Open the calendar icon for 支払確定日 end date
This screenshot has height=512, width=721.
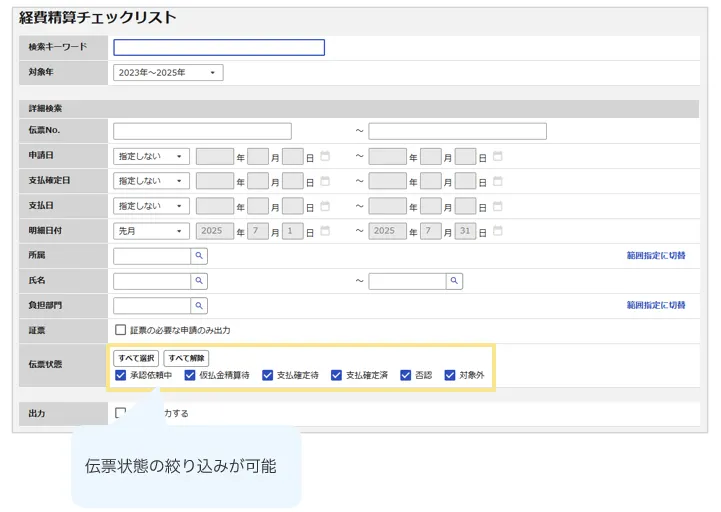497,181
